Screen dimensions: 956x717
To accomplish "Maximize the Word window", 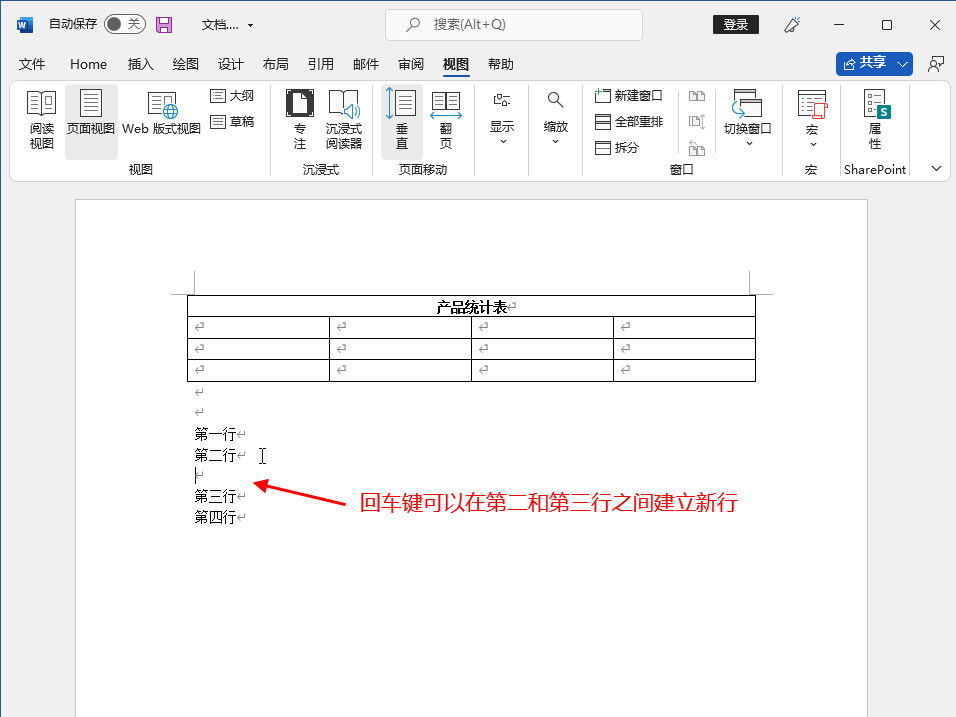I will point(887,24).
